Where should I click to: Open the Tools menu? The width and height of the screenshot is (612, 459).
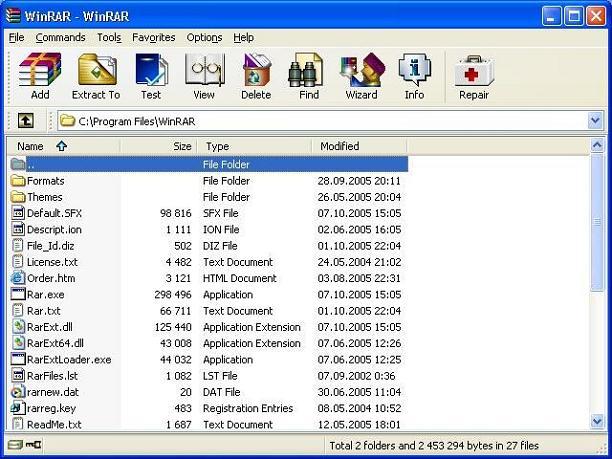[x=109, y=37]
